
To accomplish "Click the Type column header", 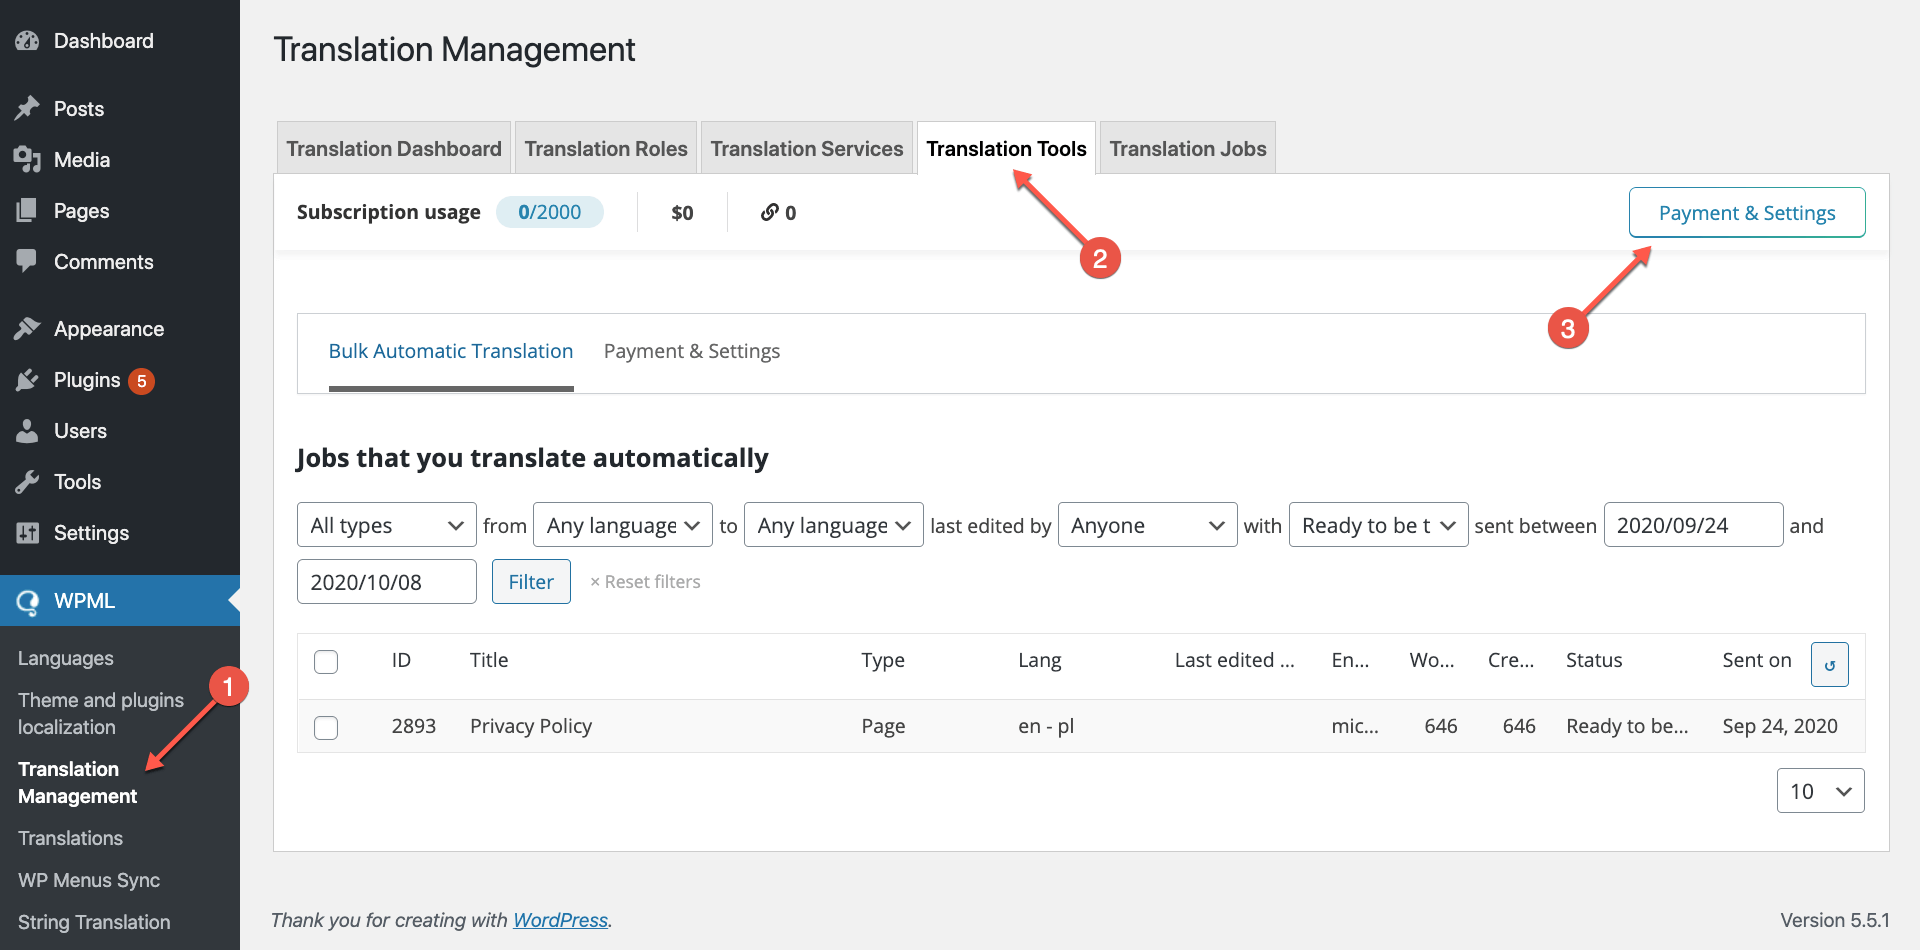I will (x=883, y=660).
